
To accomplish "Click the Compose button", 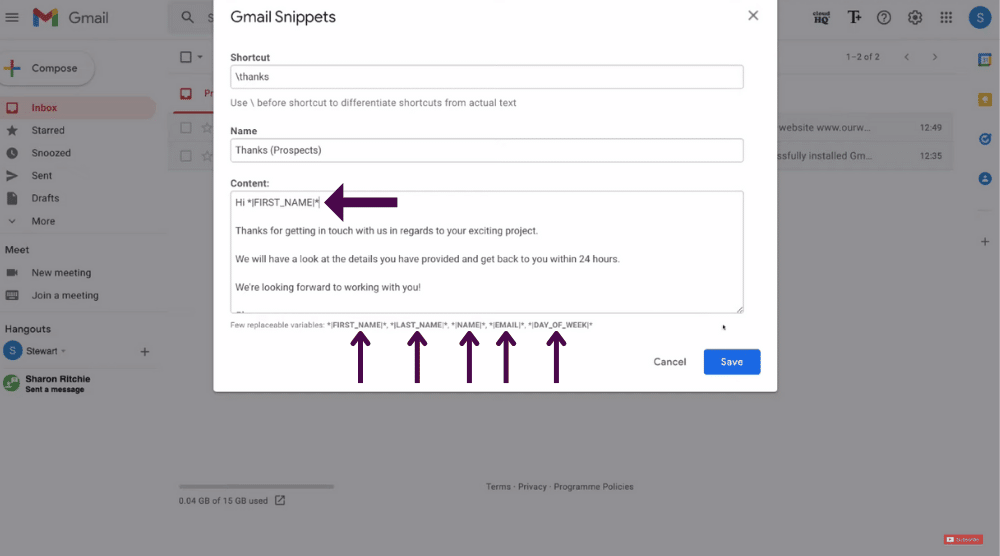I will point(46,68).
